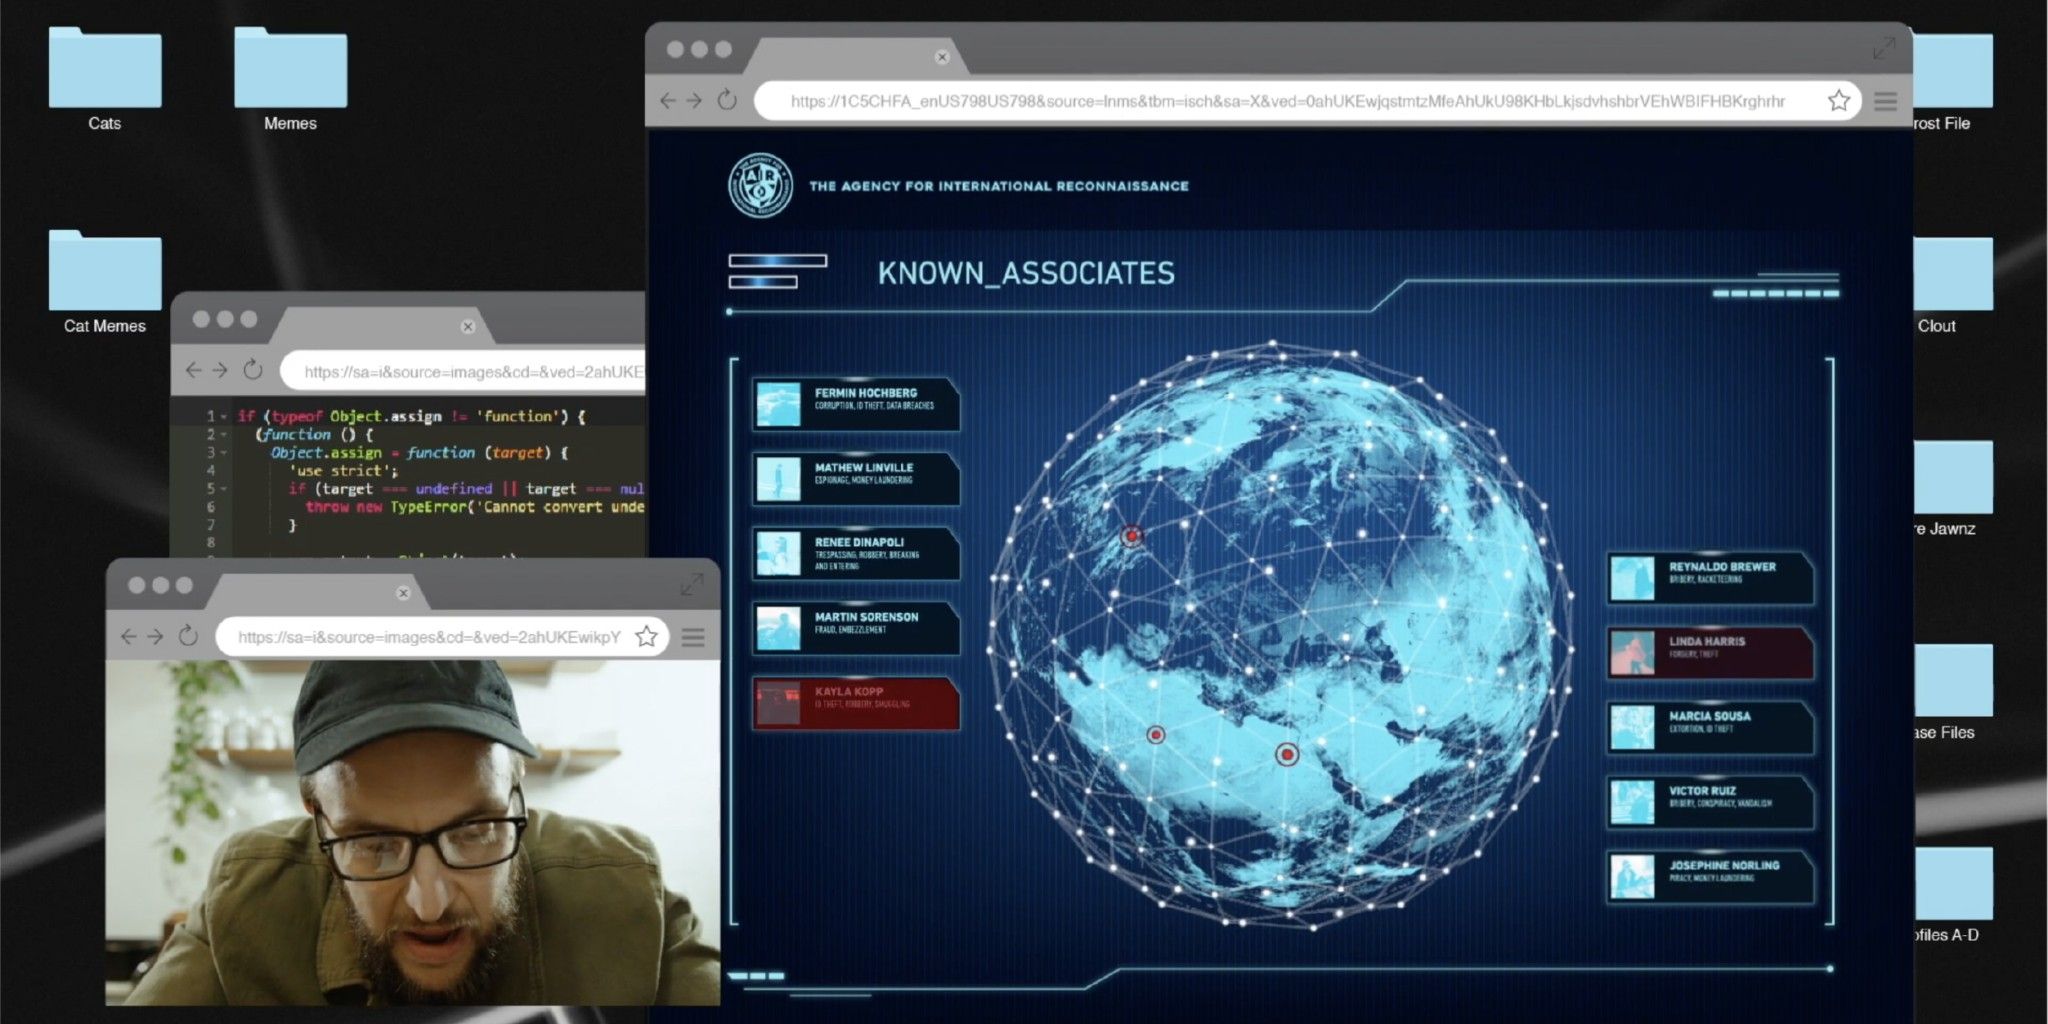The image size is (2048, 1024).
Task: Bookmark the webcam browser page with star
Action: pos(646,636)
